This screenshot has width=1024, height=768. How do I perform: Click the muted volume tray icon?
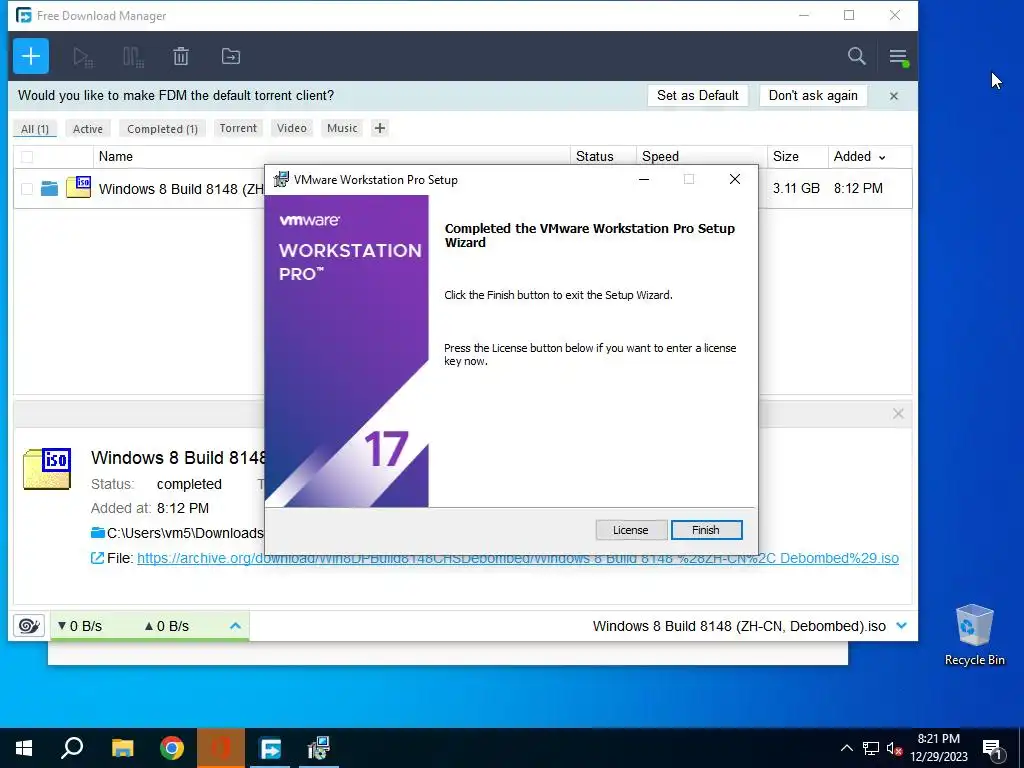click(x=895, y=749)
